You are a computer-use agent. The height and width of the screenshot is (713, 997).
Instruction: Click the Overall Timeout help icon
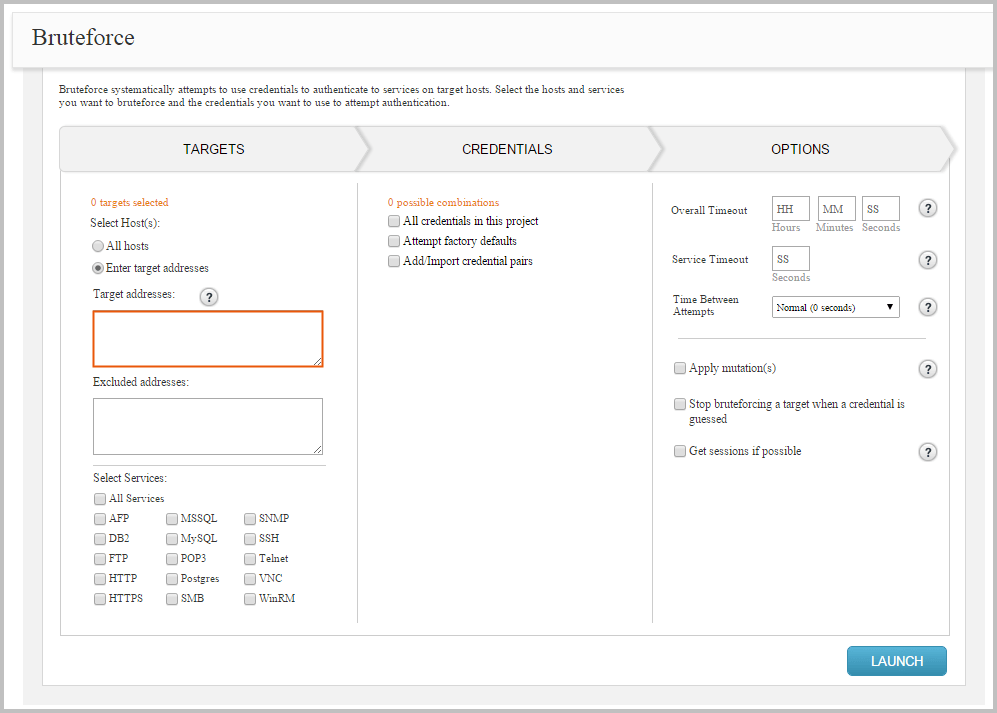point(928,209)
